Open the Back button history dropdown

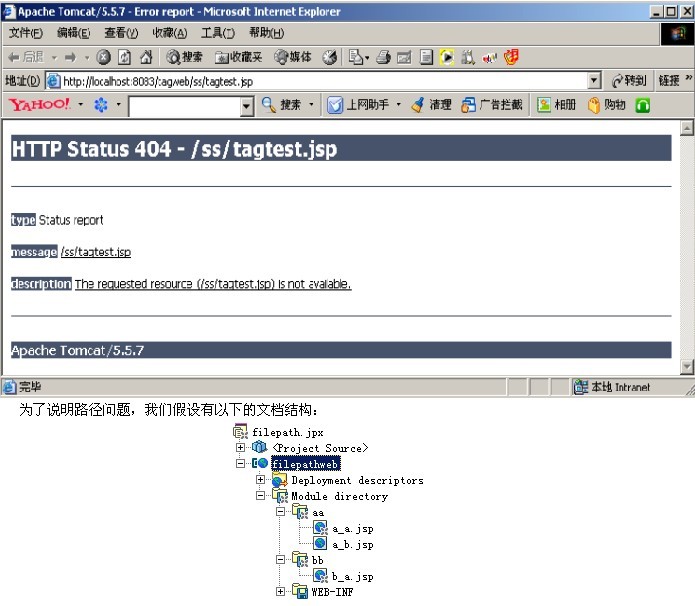click(55, 58)
